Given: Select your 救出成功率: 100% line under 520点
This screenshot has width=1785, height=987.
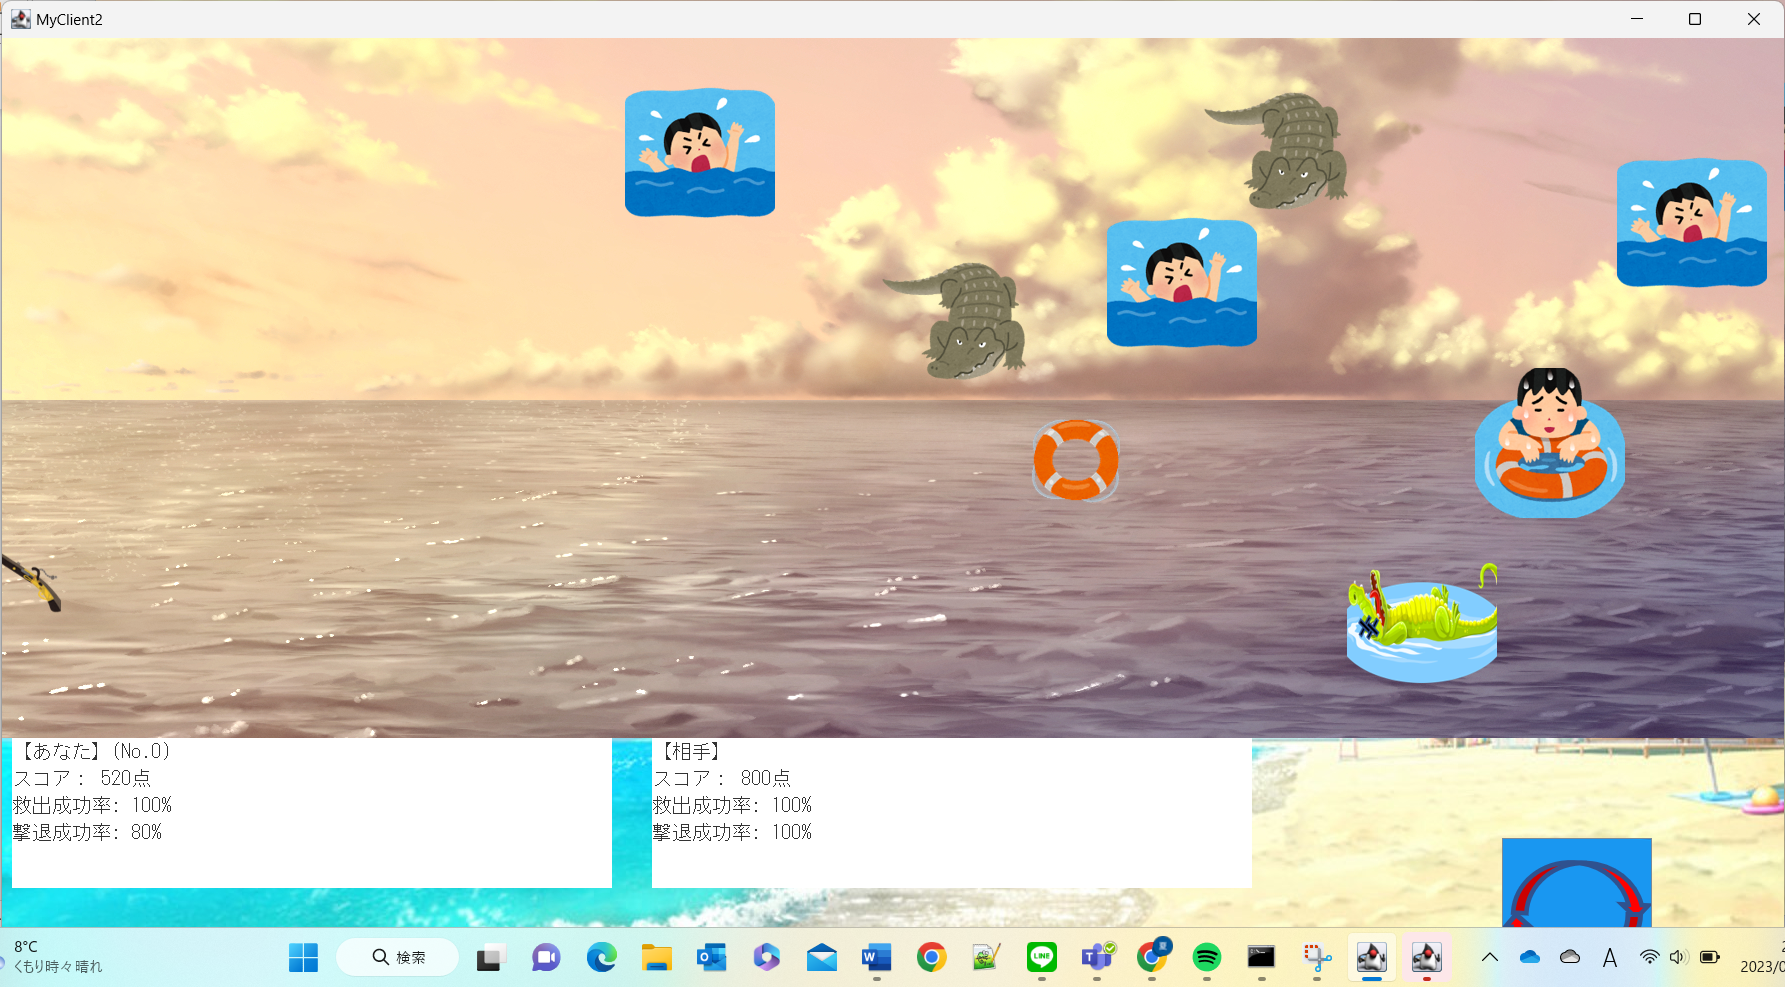Looking at the screenshot, I should click(x=92, y=805).
